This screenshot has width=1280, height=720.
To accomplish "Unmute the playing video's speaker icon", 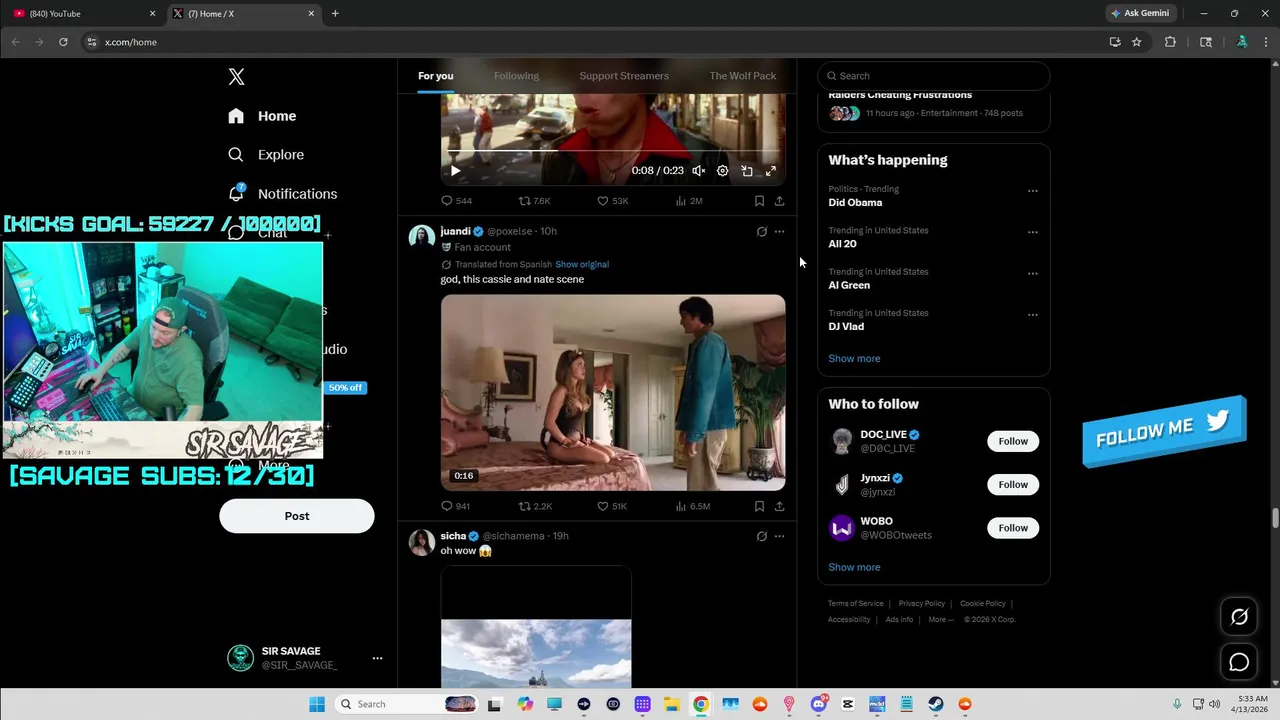I will (699, 171).
